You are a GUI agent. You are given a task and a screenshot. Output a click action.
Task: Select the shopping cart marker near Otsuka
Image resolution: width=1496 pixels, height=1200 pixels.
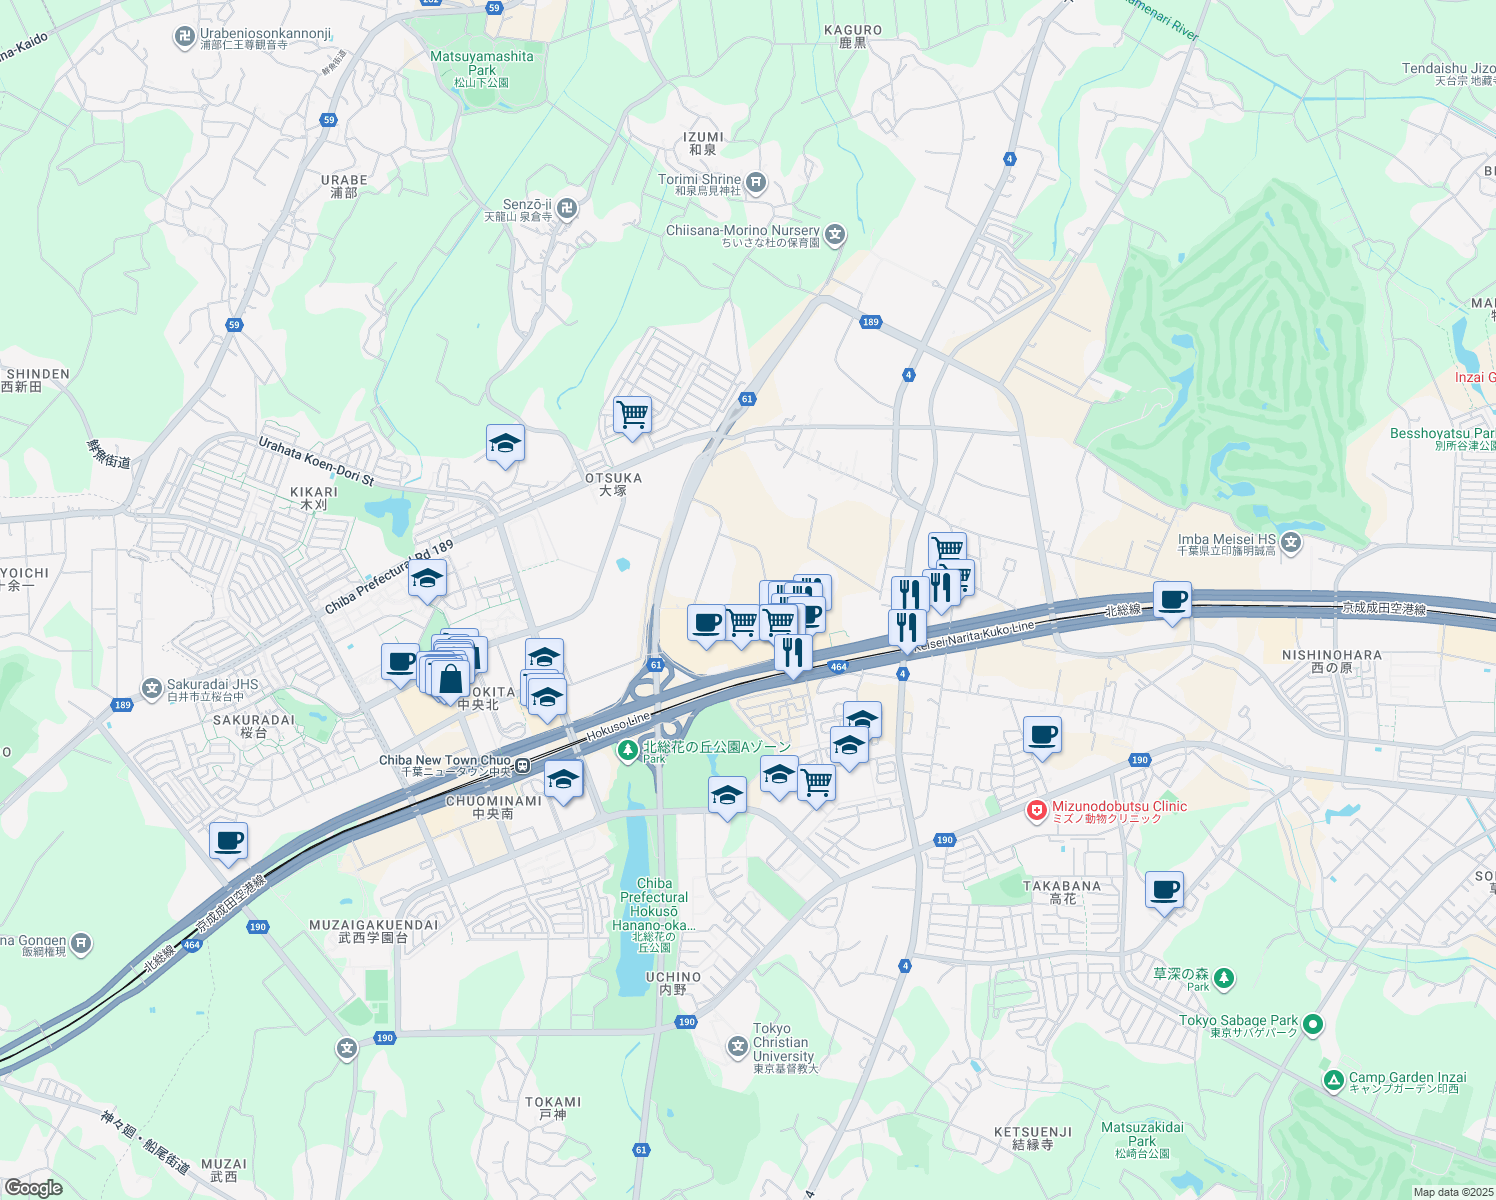coord(631,415)
